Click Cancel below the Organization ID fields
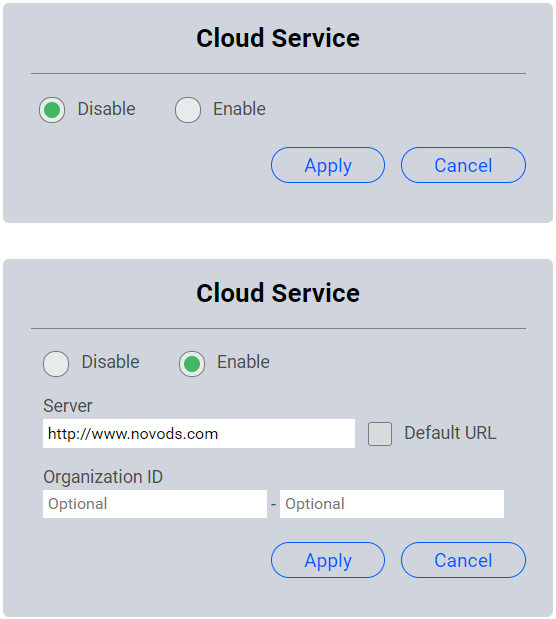Viewport: 556px width, 619px height. pyautogui.click(x=463, y=560)
